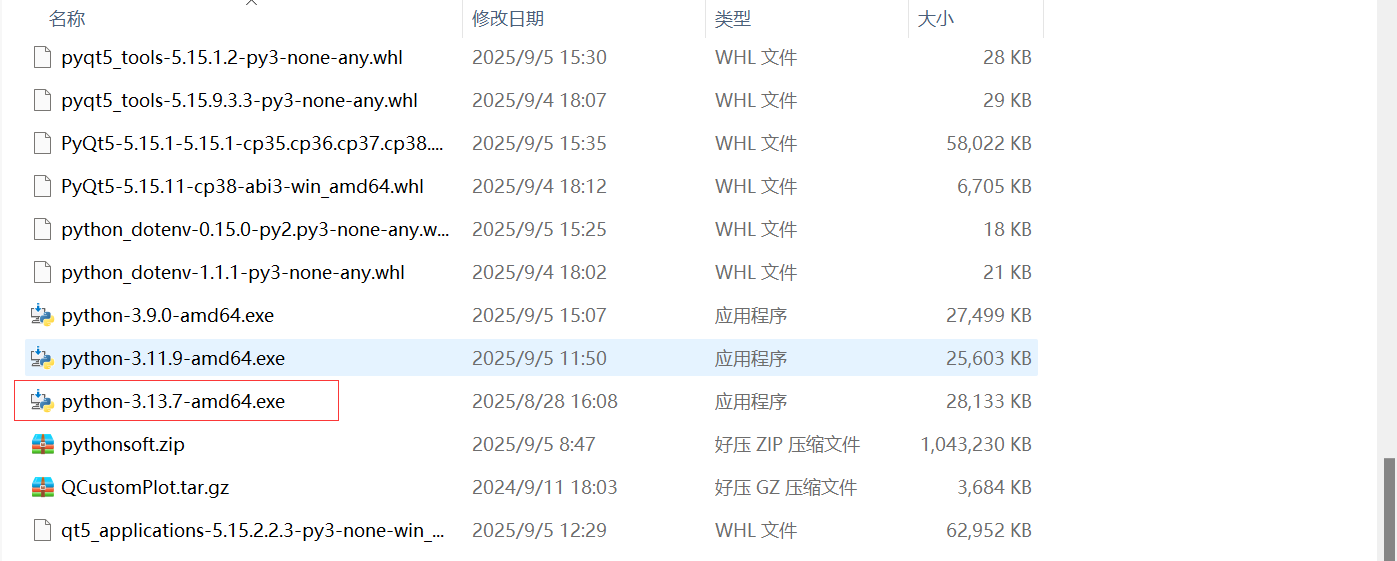Sort files by the 名称 column header
1397x561 pixels.
[67, 19]
